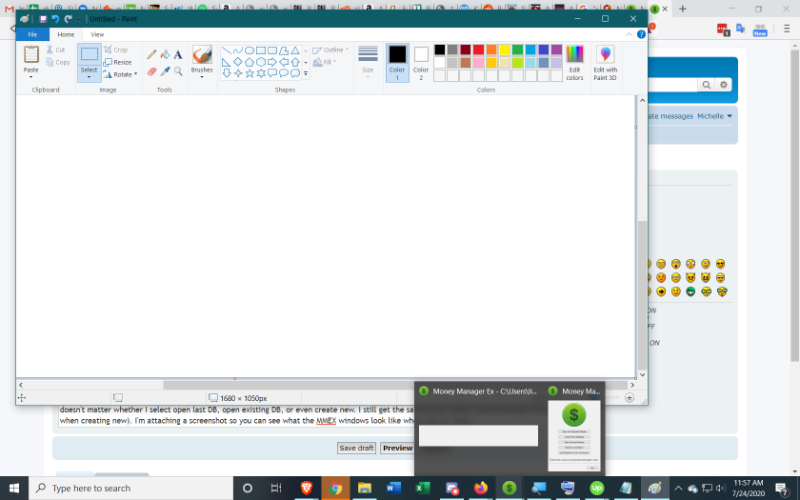Choose the Fill with color bucket tool
Viewport: 800px width, 500px height.
[x=165, y=55]
